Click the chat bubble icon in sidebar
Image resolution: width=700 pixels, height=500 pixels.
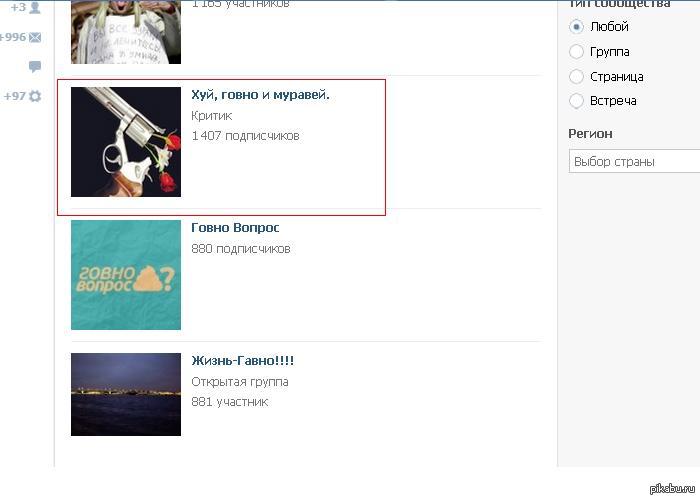point(35,67)
